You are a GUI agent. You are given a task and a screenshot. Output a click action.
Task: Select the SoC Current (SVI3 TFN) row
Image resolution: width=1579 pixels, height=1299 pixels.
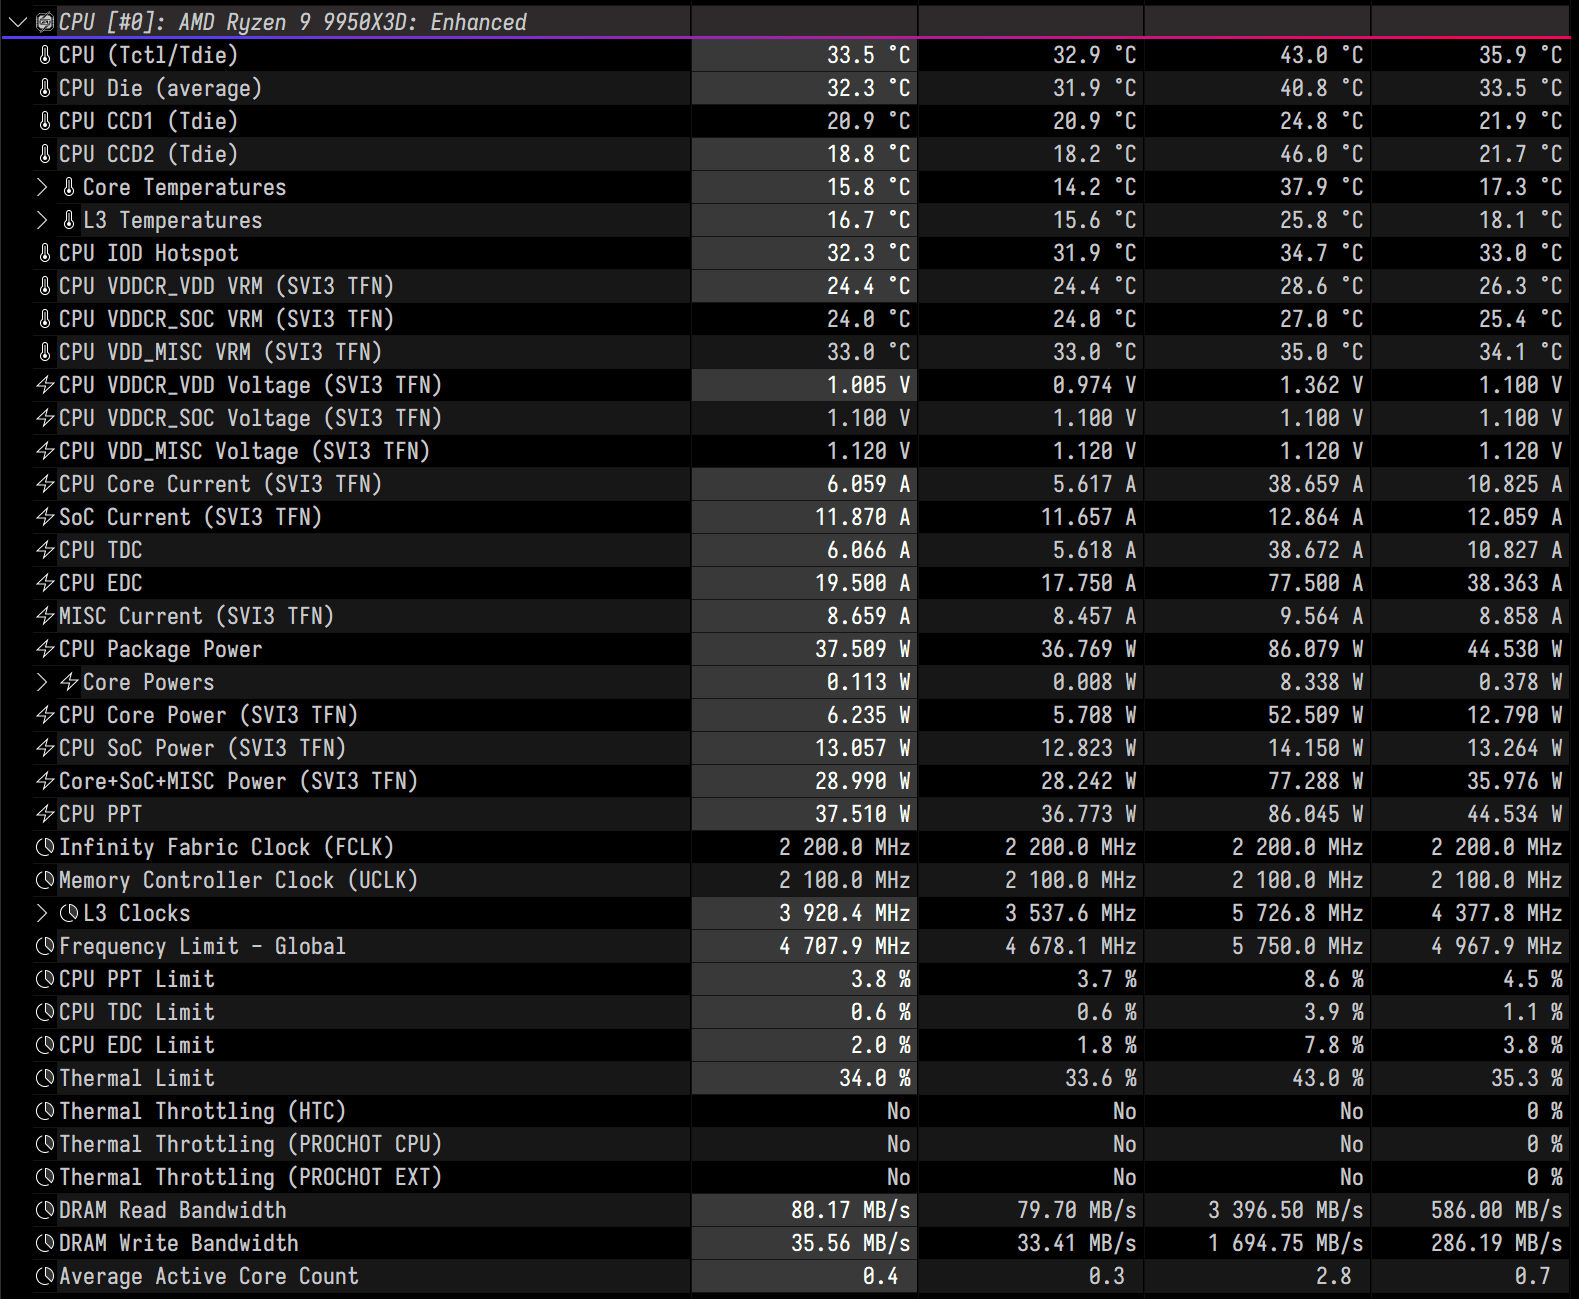(190, 517)
